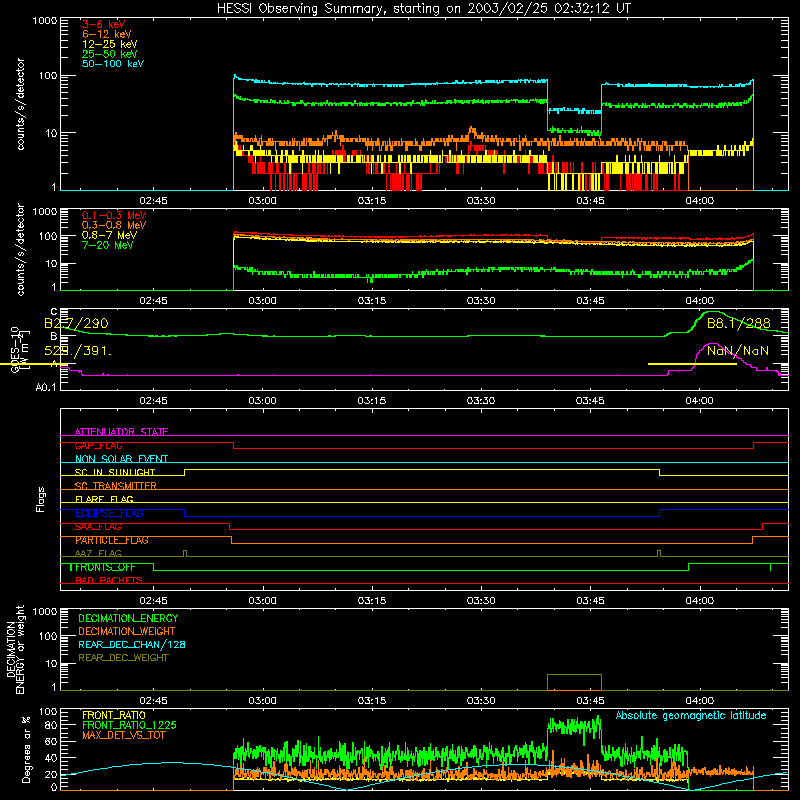This screenshot has height=800, width=800.
Task: Select the SC_IN_SUNLIGHT flag label
Action: click(115, 472)
